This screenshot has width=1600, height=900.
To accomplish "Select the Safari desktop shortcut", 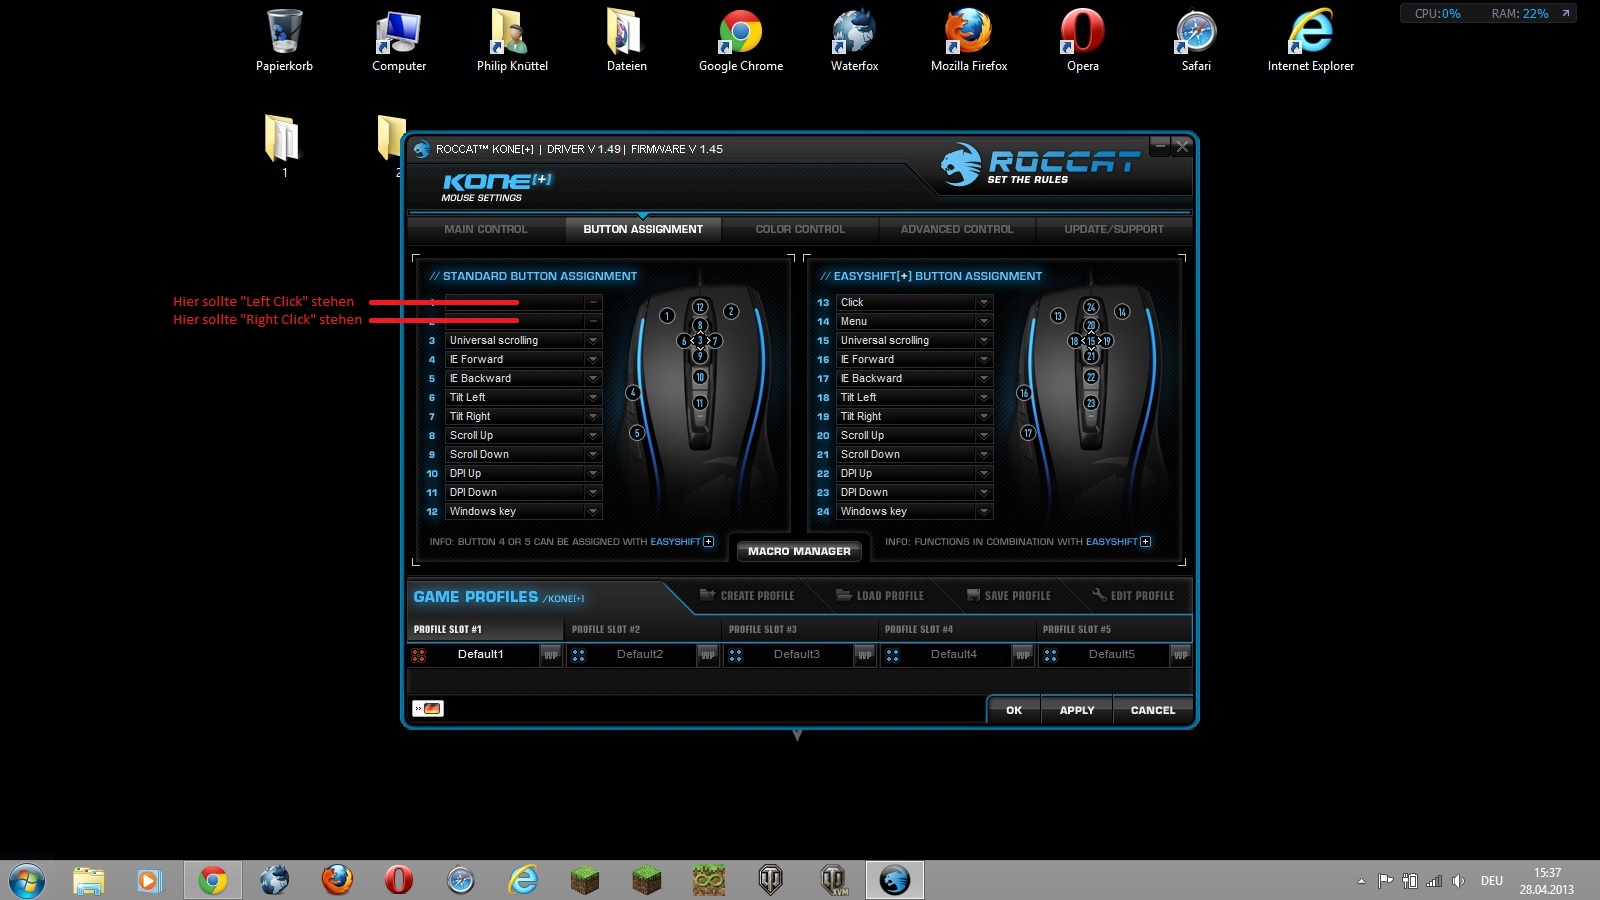I will click(x=1196, y=40).
